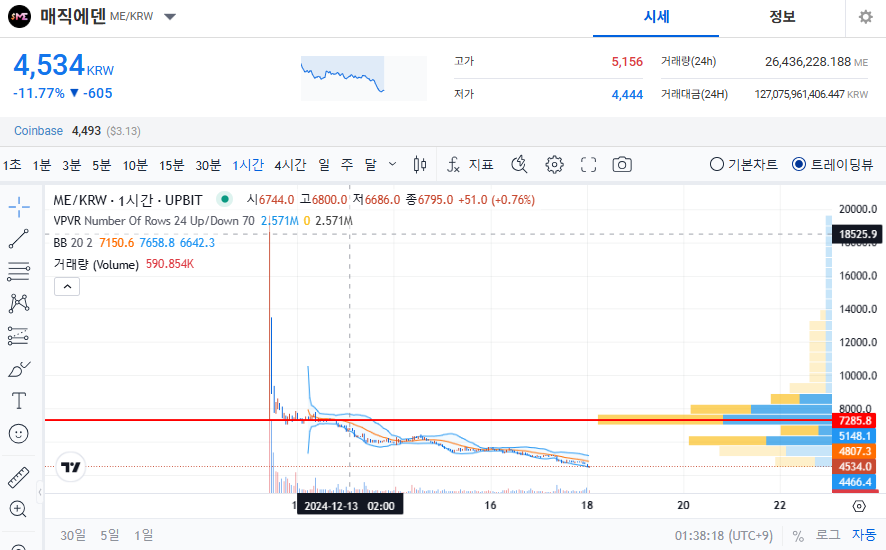Open the Coinbase price link
The height and width of the screenshot is (550, 886).
[38, 131]
